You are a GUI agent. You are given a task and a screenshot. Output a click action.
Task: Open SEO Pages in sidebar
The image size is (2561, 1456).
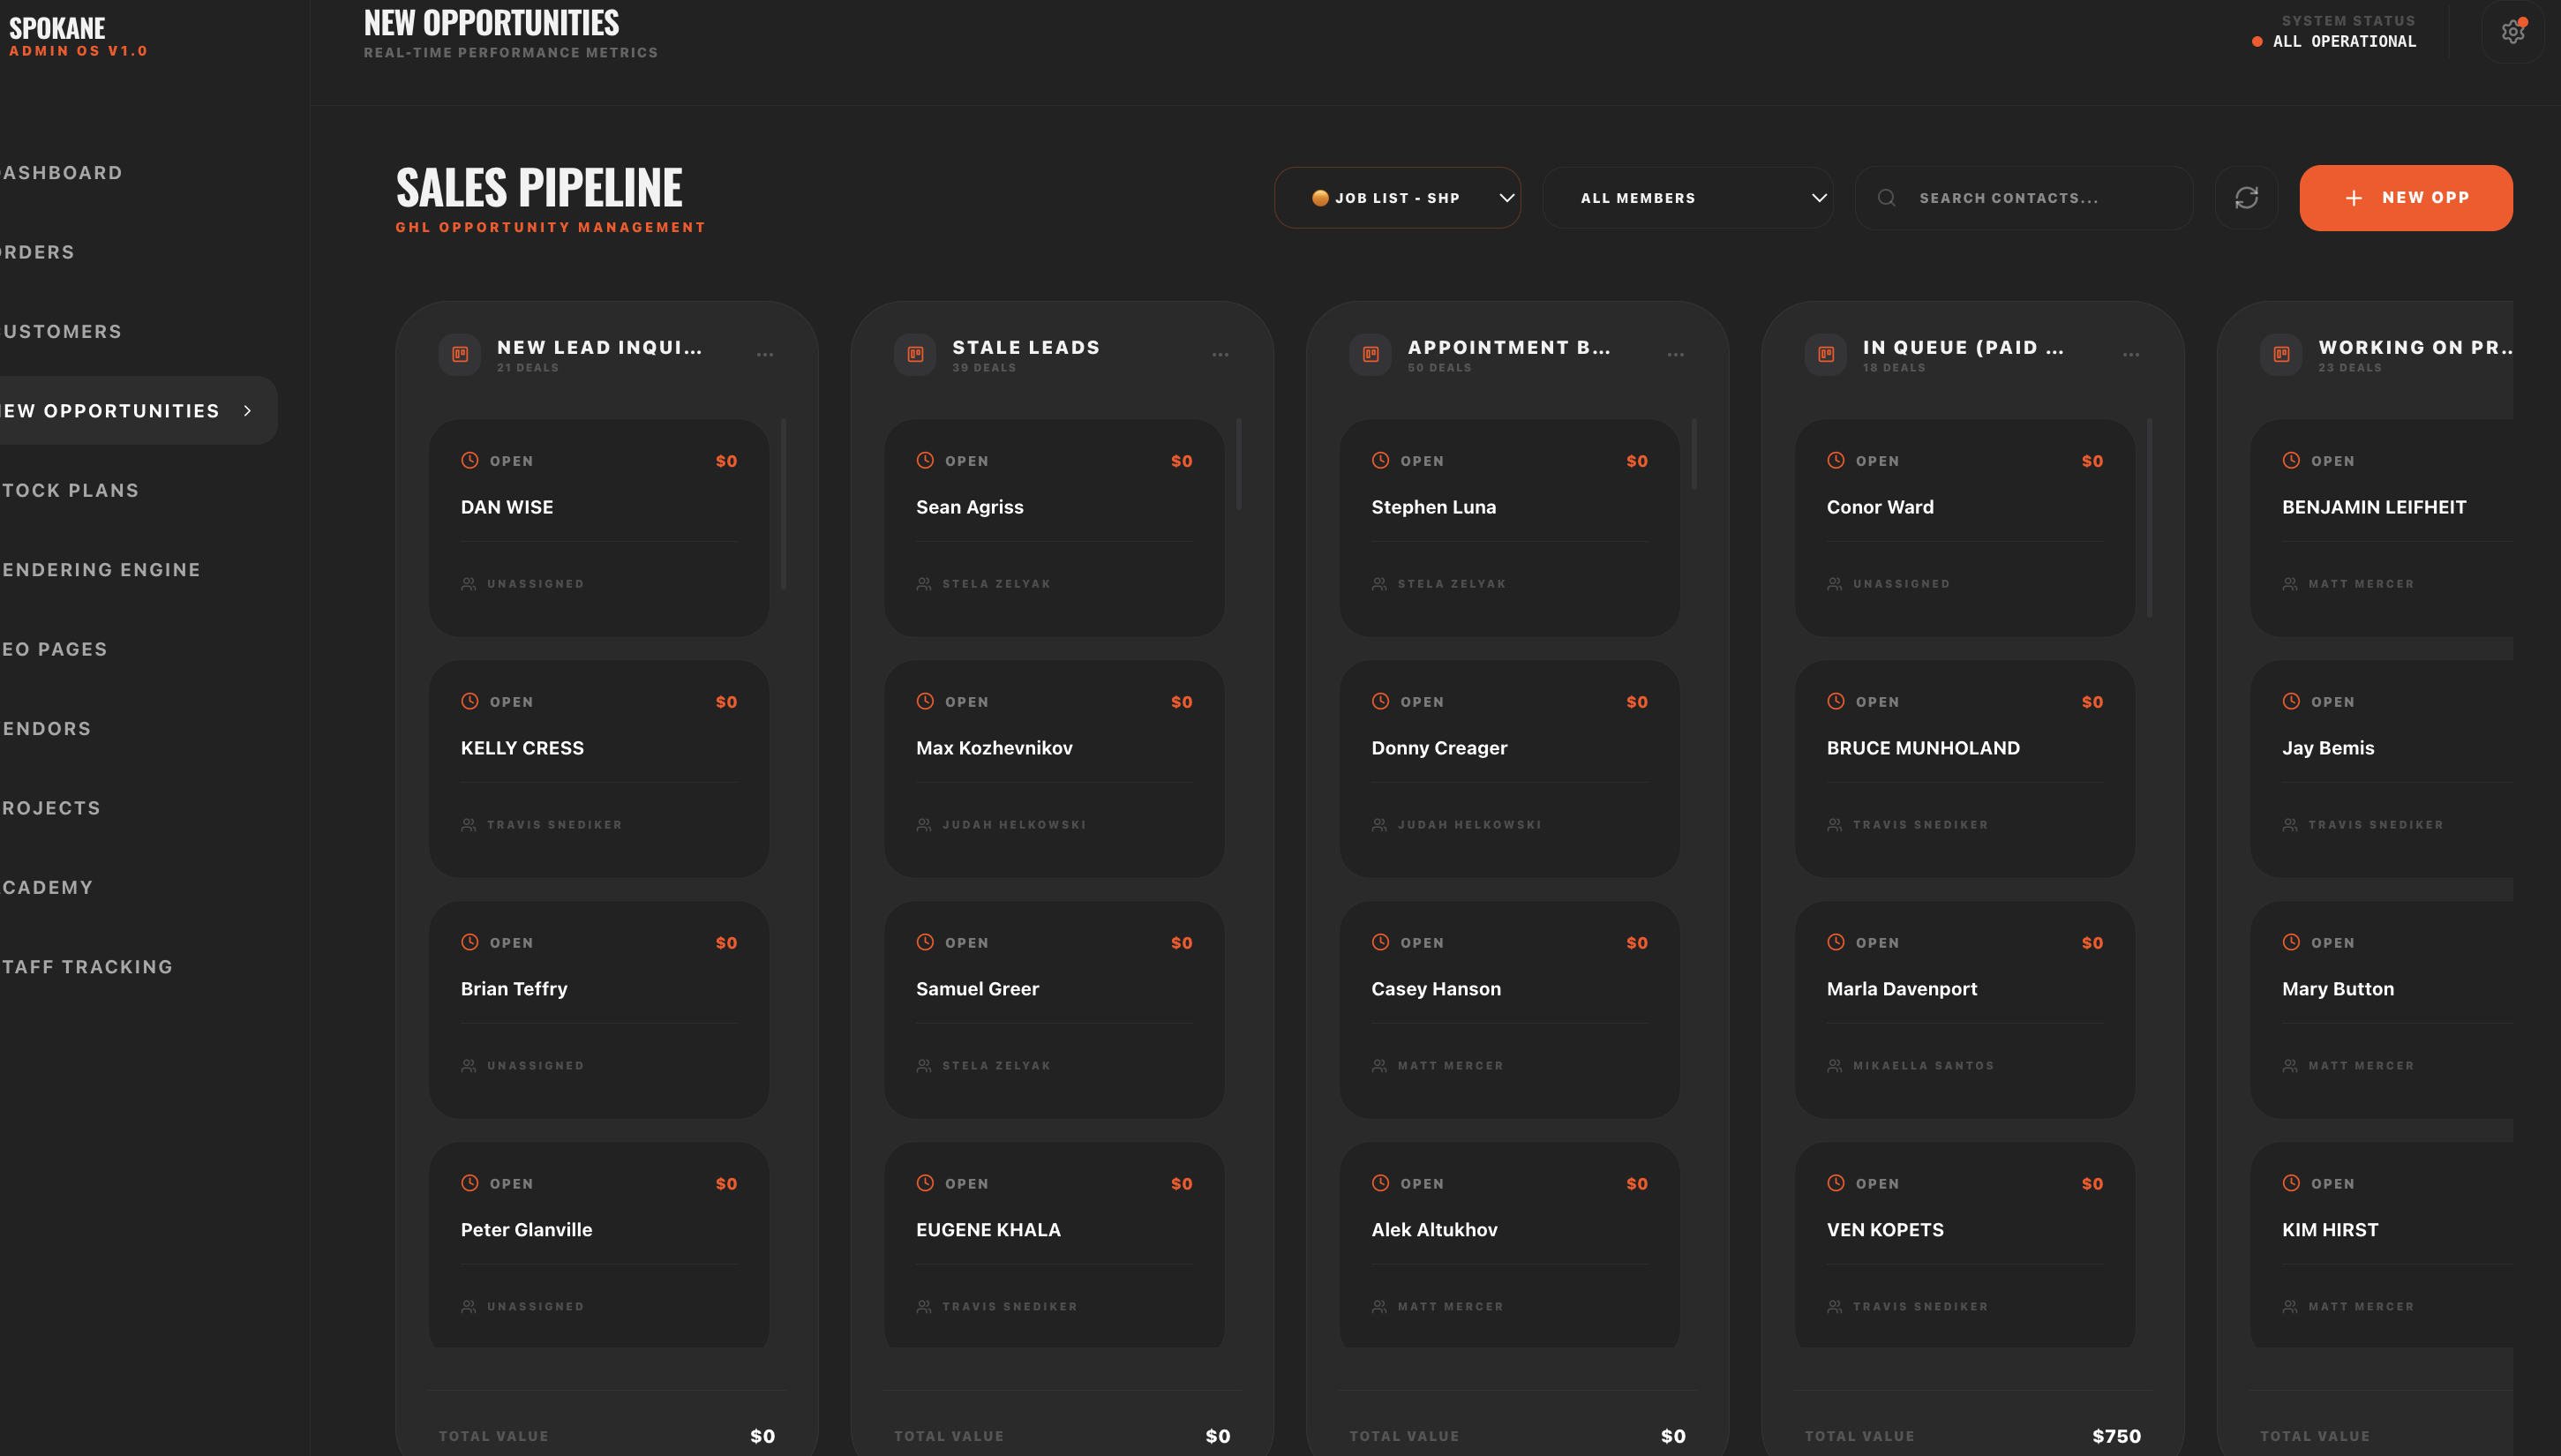pos(54,649)
